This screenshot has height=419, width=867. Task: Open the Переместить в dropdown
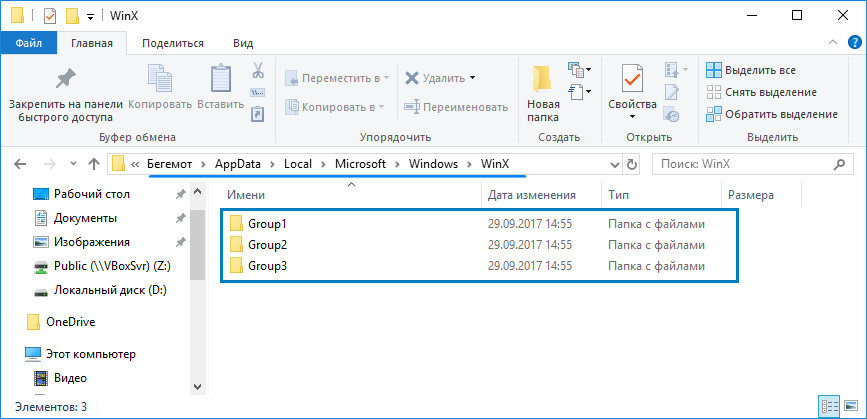387,78
